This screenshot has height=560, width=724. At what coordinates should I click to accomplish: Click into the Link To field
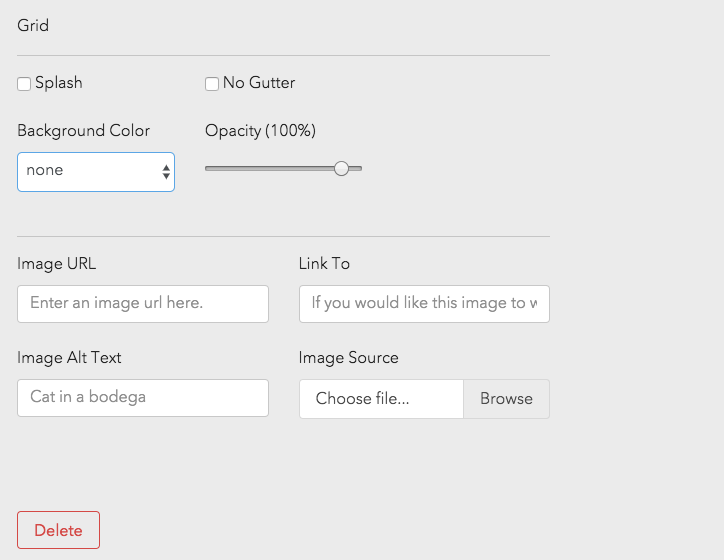tap(424, 304)
